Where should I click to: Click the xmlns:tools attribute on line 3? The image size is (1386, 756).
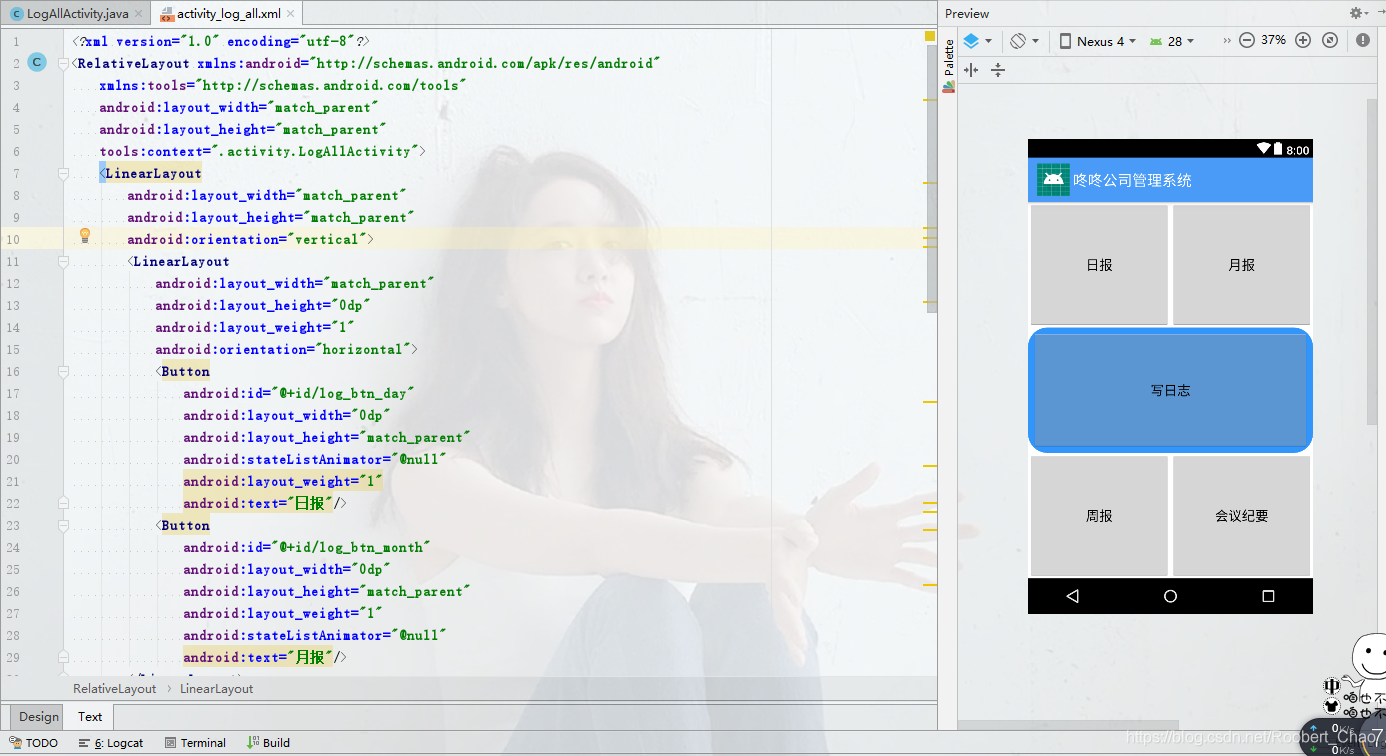pyautogui.click(x=283, y=85)
